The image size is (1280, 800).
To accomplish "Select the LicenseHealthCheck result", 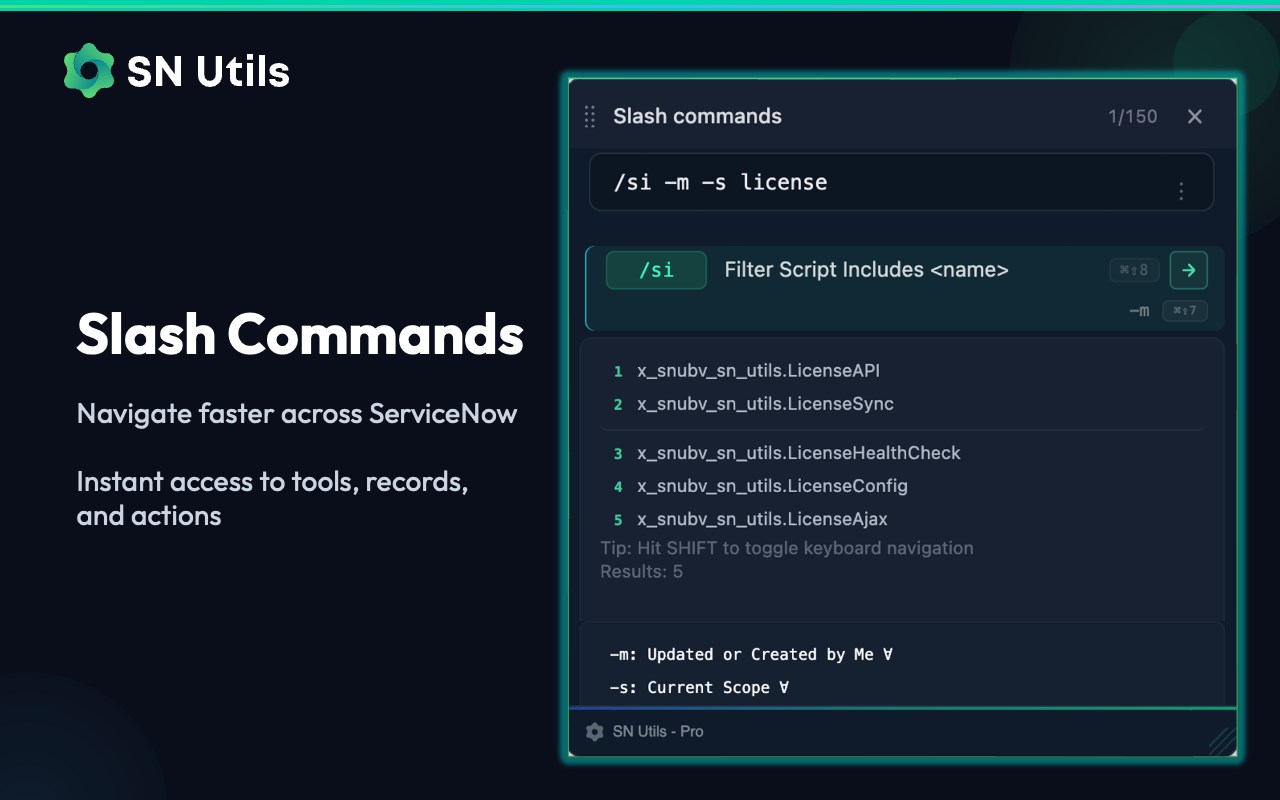I will [798, 453].
